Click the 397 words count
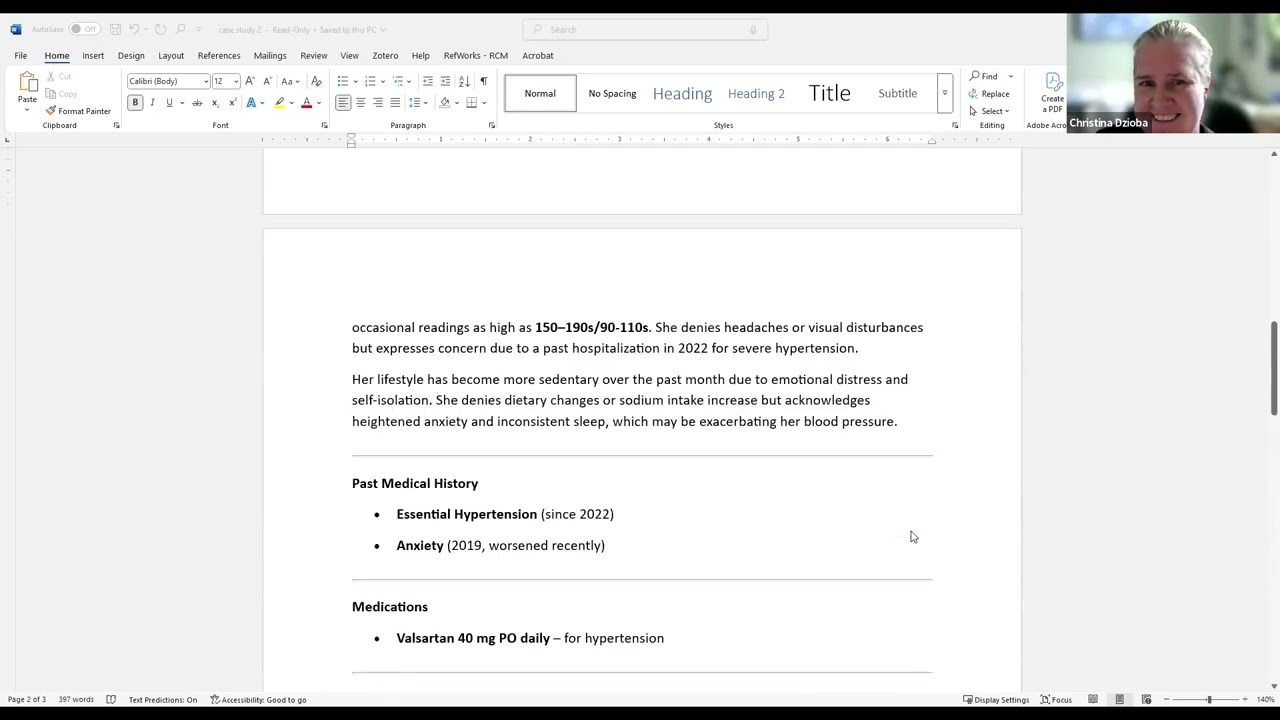 tap(76, 700)
